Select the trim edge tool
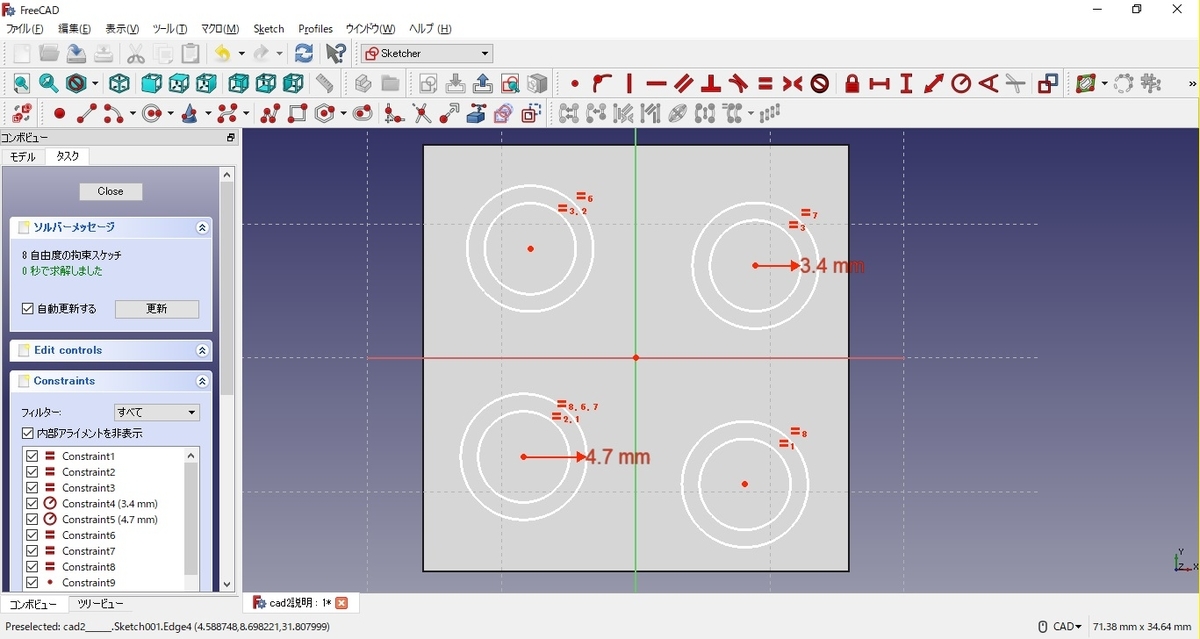Screen dimensions: 1200x639 [422, 114]
